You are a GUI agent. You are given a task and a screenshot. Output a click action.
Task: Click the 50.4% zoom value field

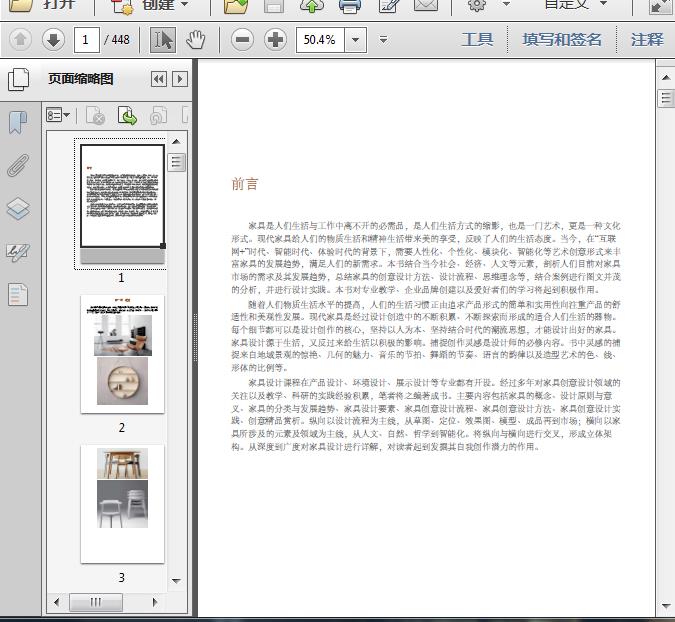320,40
